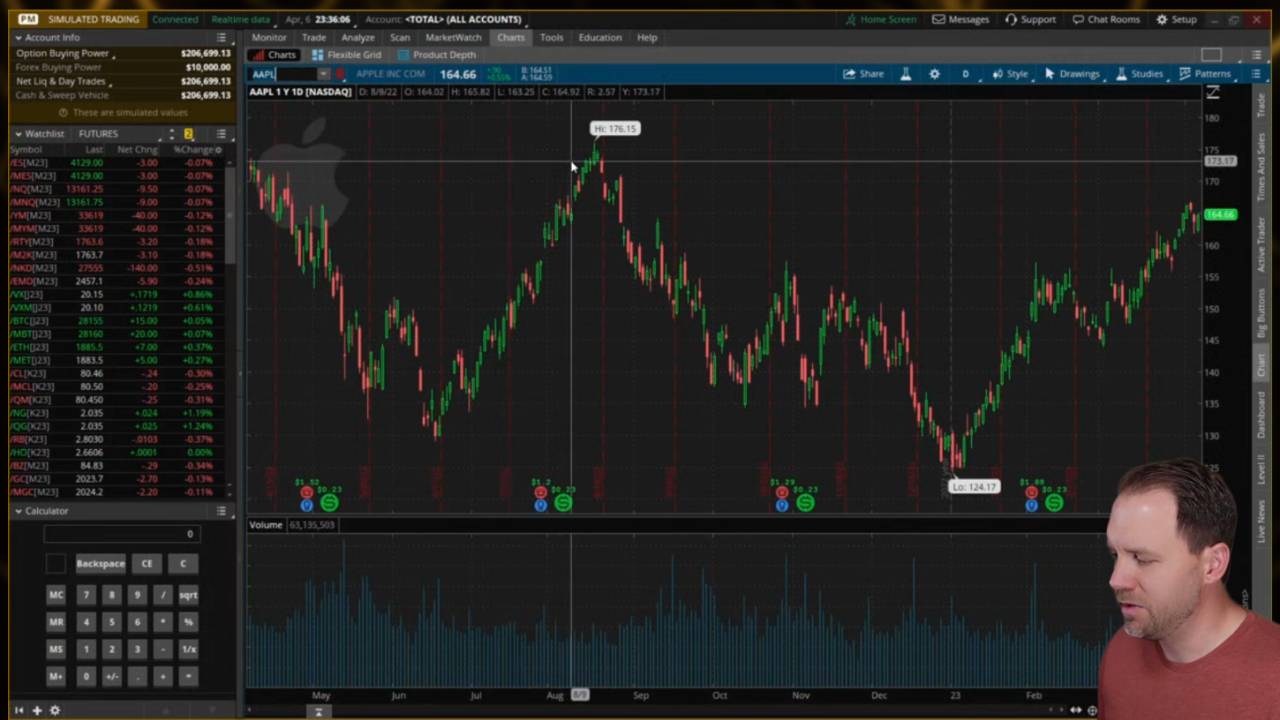Collapse the Calculator panel
The image size is (1280, 720).
(18, 511)
